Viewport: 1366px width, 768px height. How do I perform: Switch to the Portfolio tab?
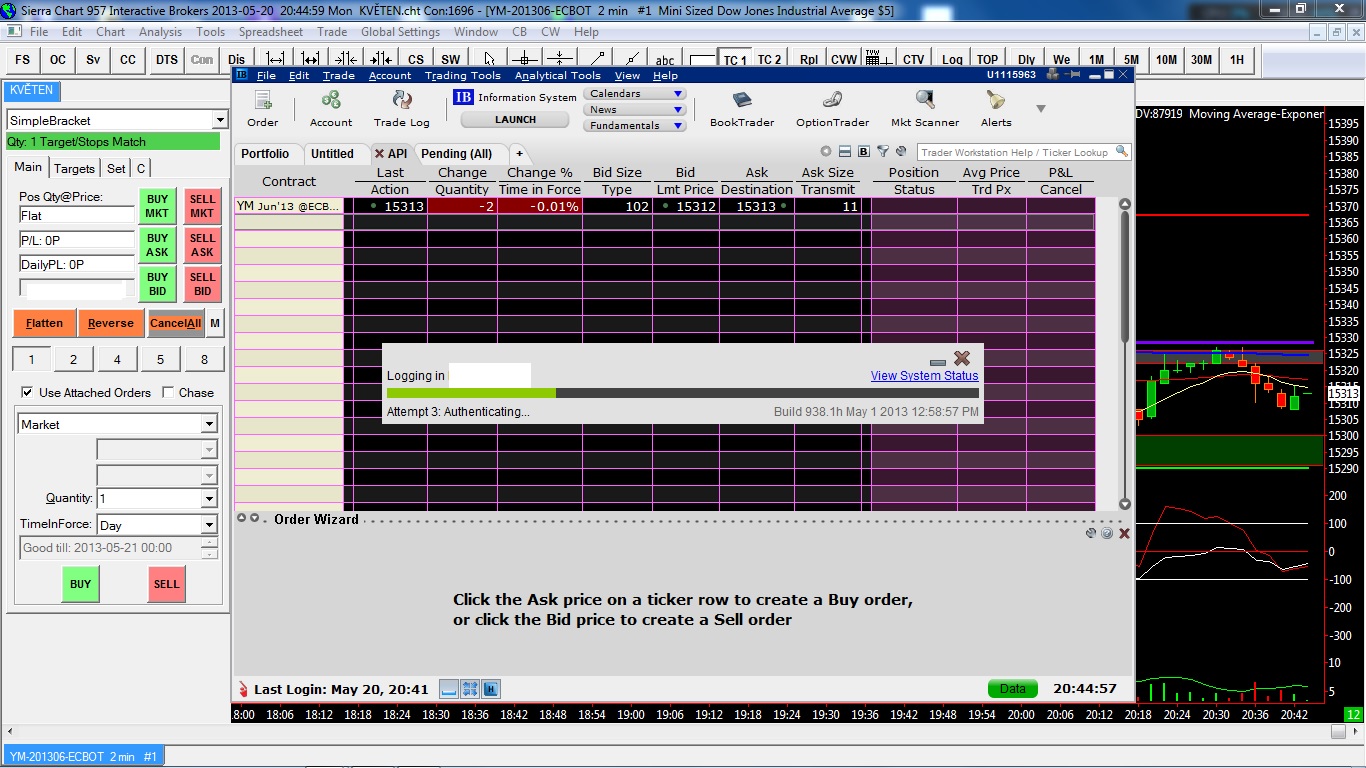265,153
